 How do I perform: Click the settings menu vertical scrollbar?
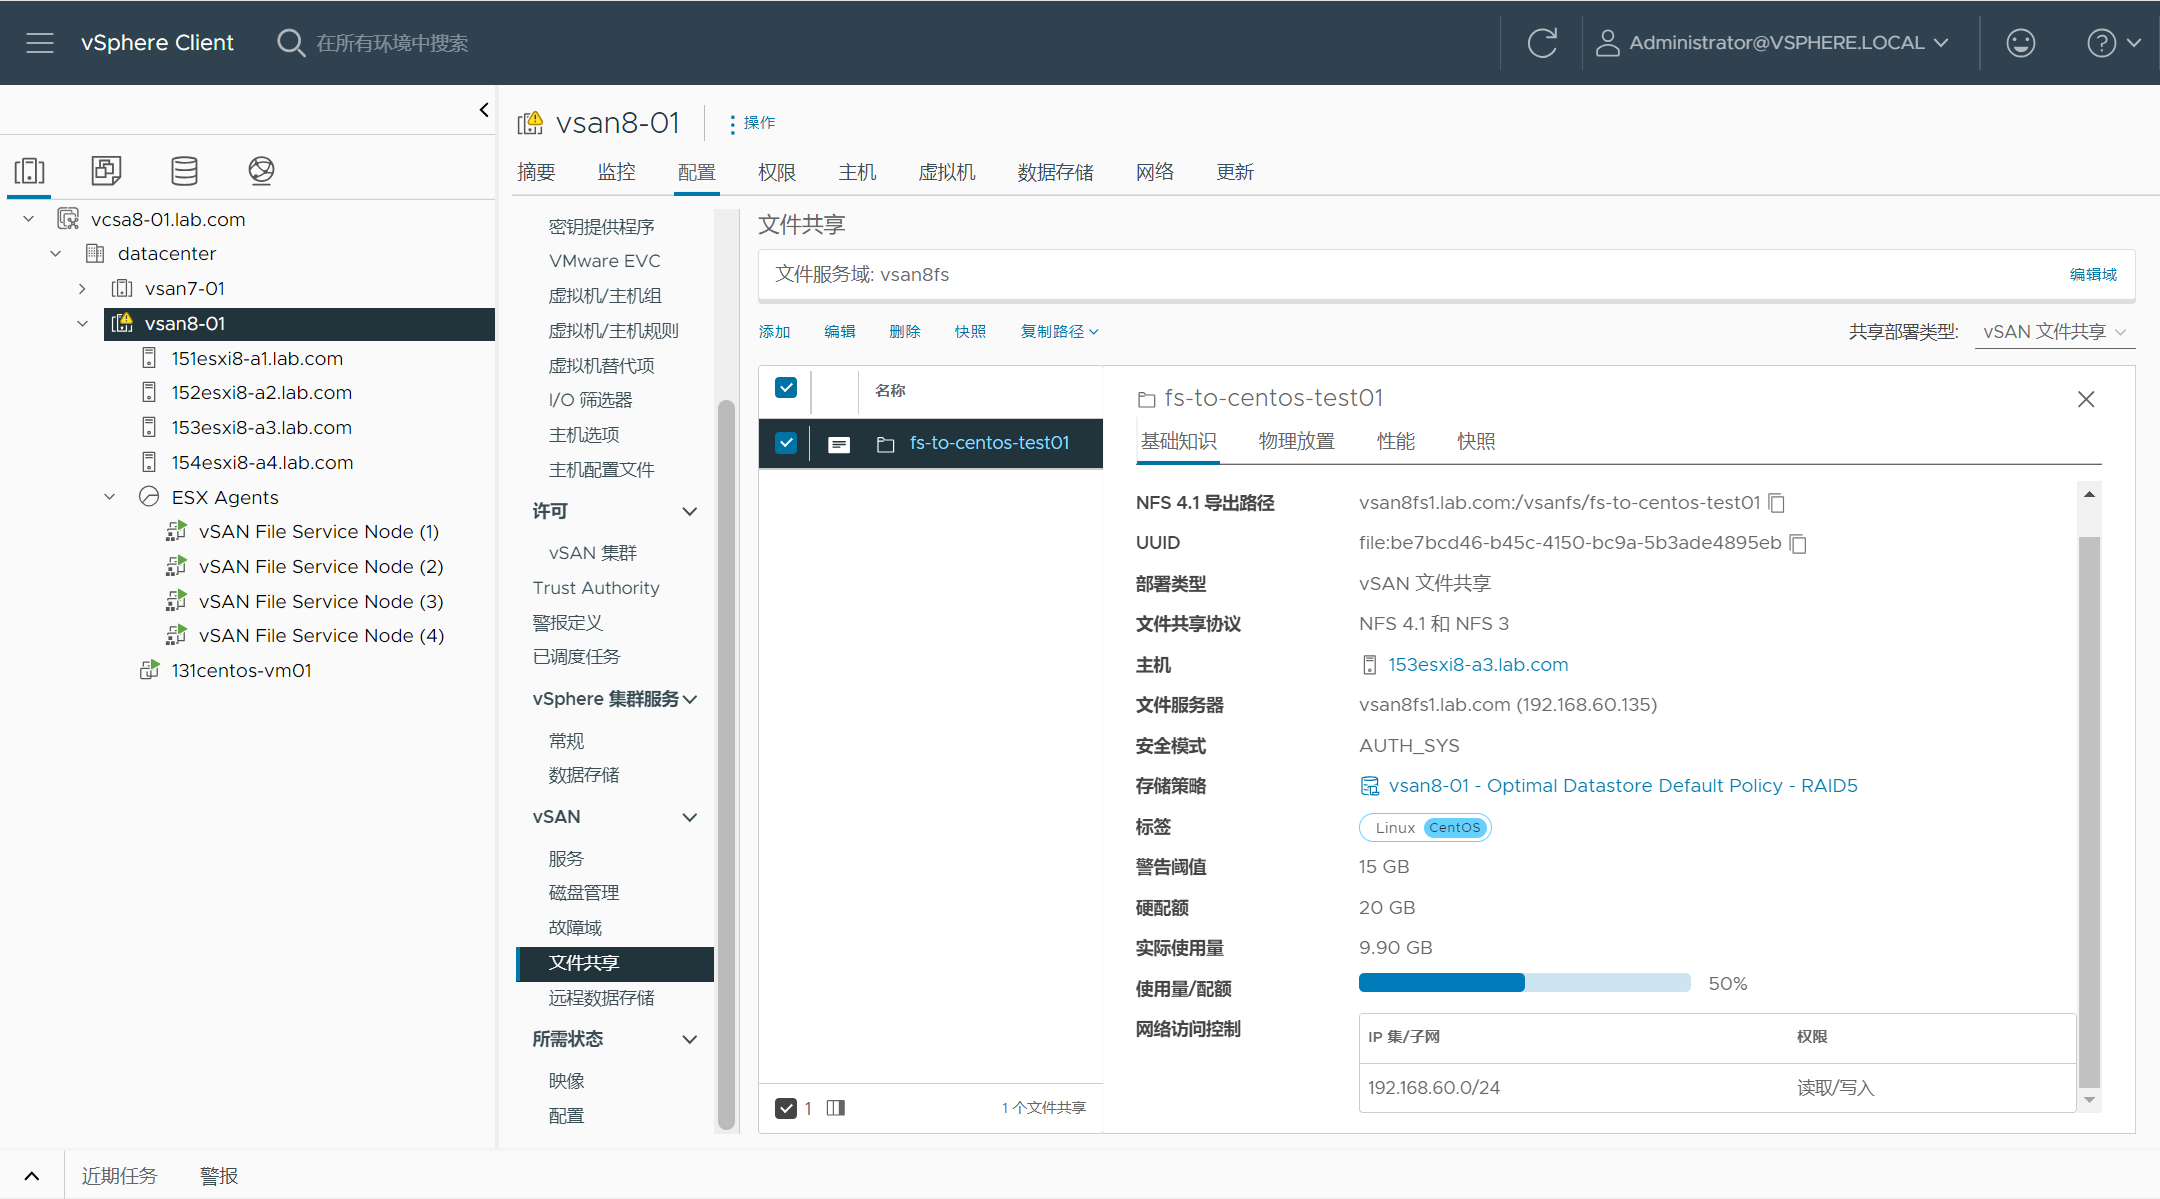click(727, 765)
